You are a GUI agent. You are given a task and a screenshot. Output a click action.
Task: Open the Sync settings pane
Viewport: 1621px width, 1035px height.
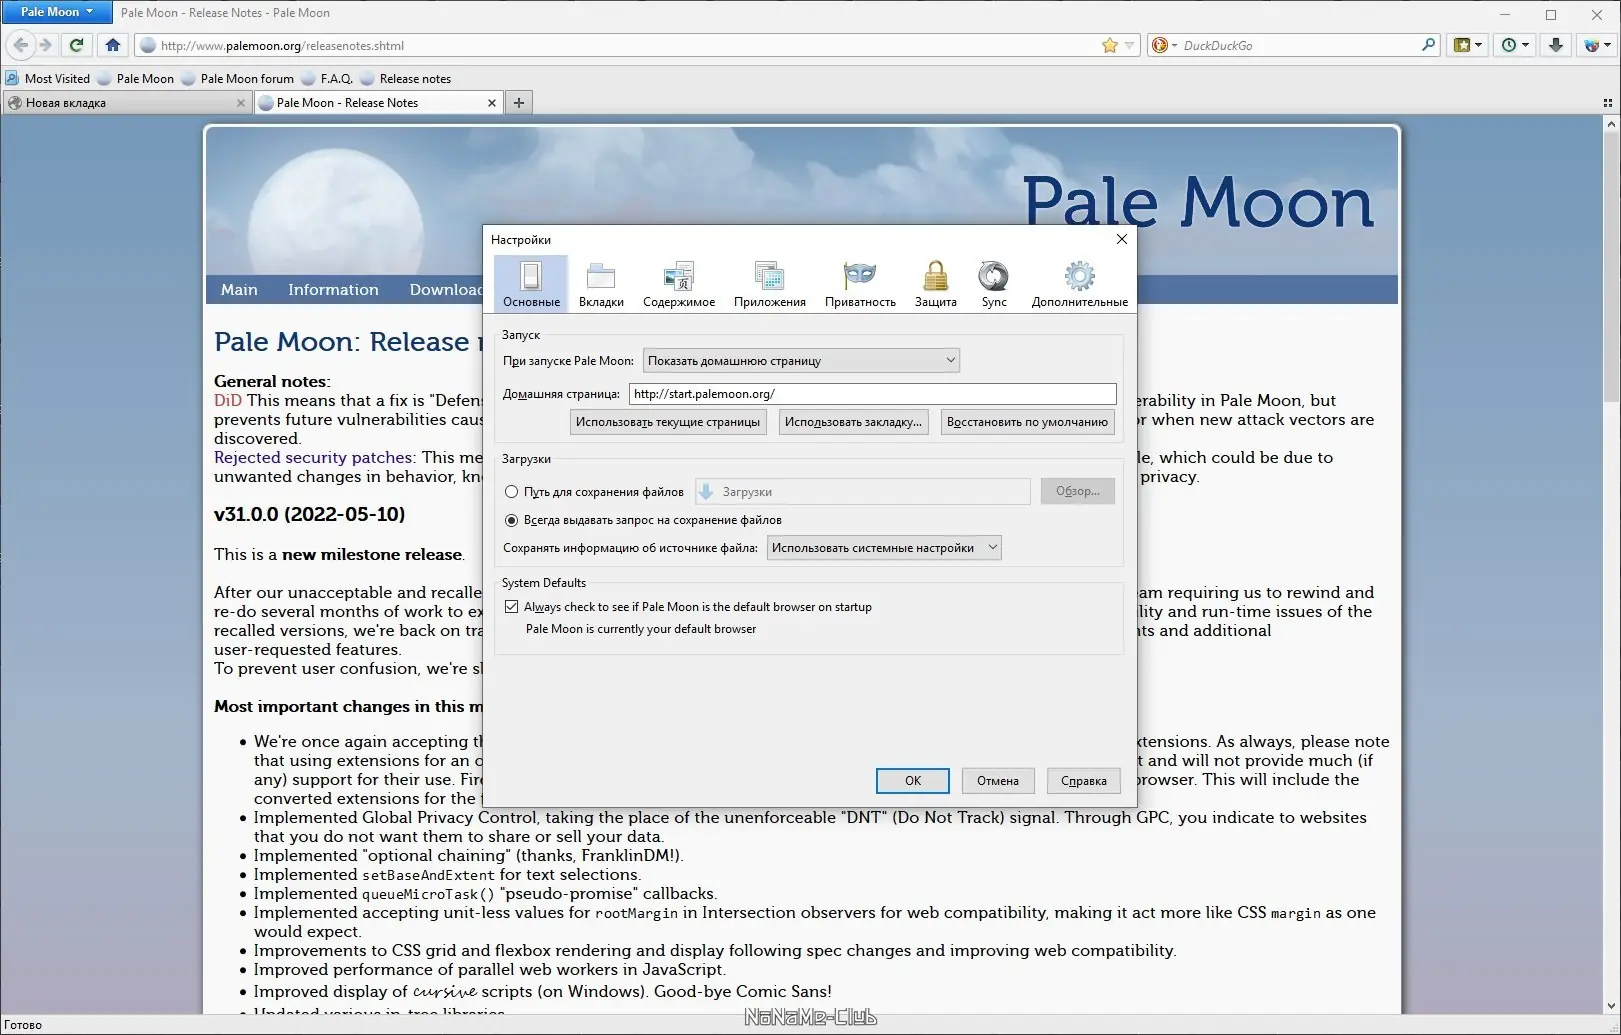pos(994,283)
